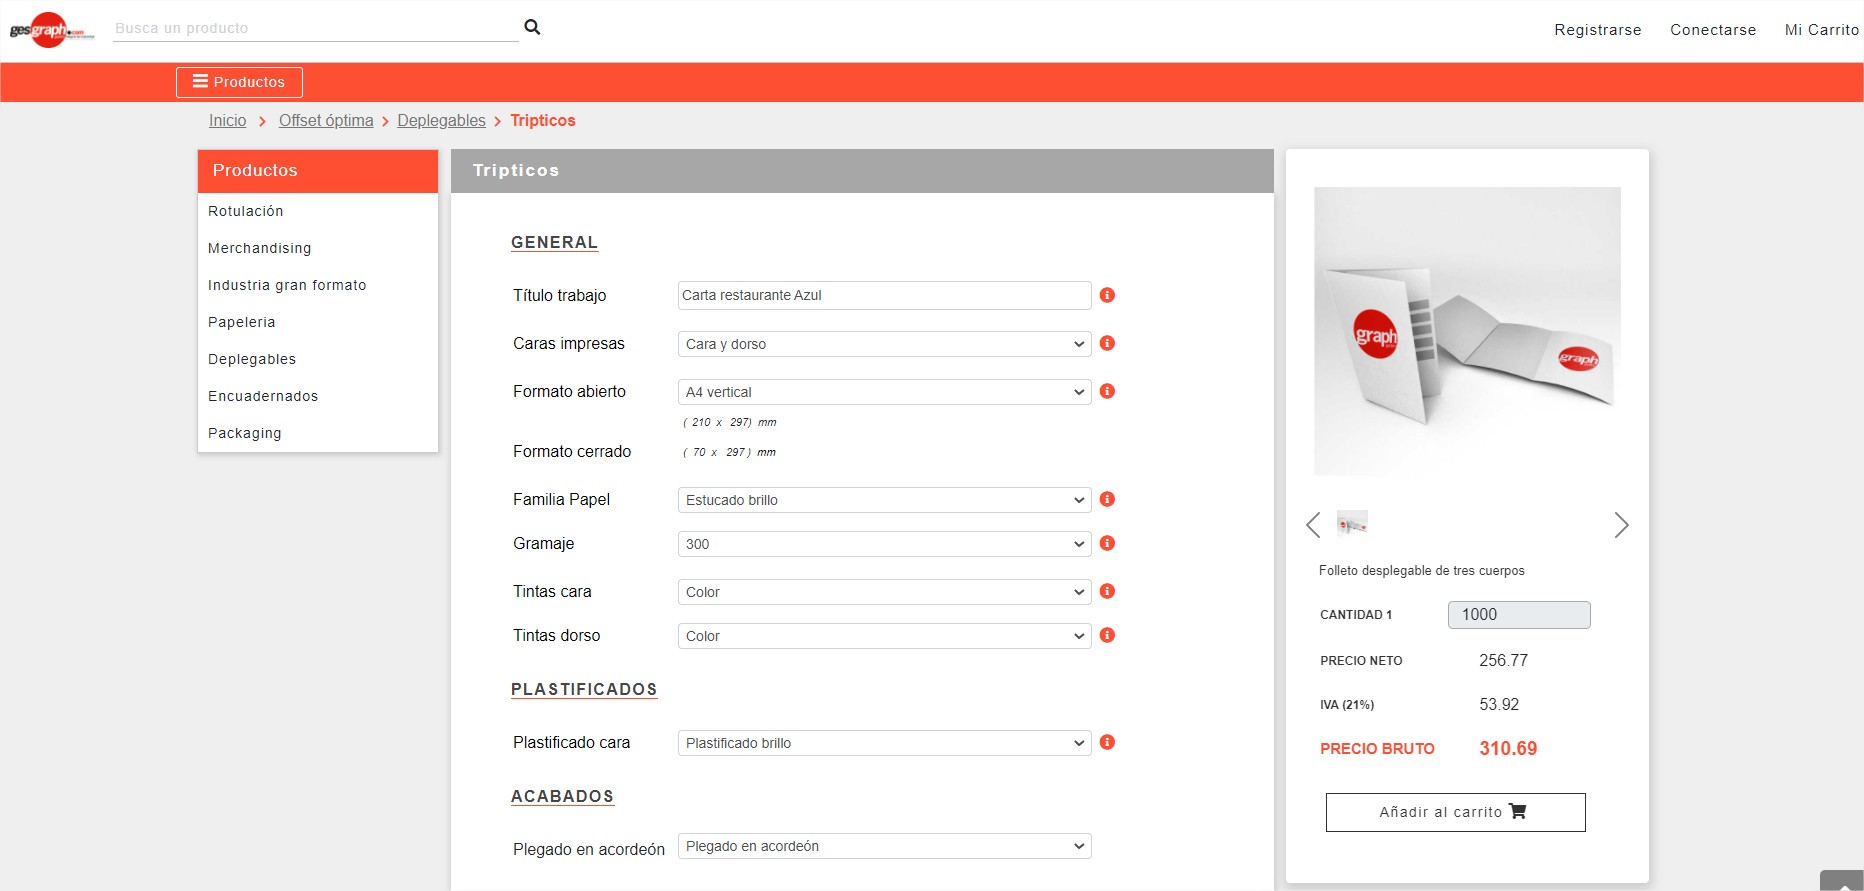
Task: Click the search magnifier icon
Action: pos(532,27)
